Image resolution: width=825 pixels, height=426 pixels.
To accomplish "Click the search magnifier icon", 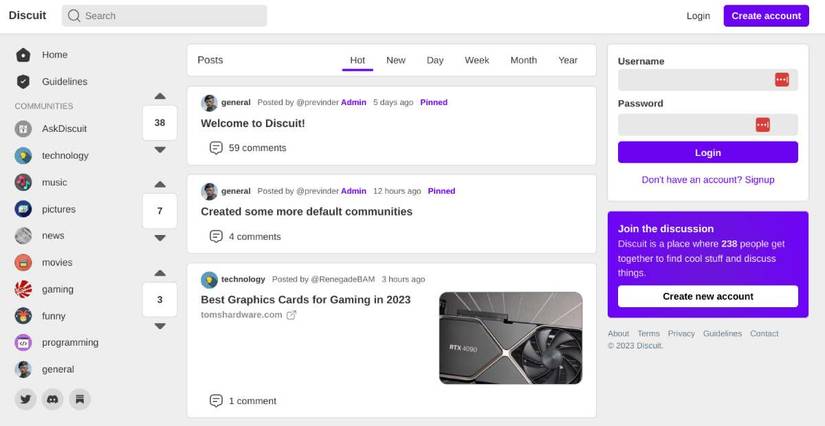I will click(74, 16).
